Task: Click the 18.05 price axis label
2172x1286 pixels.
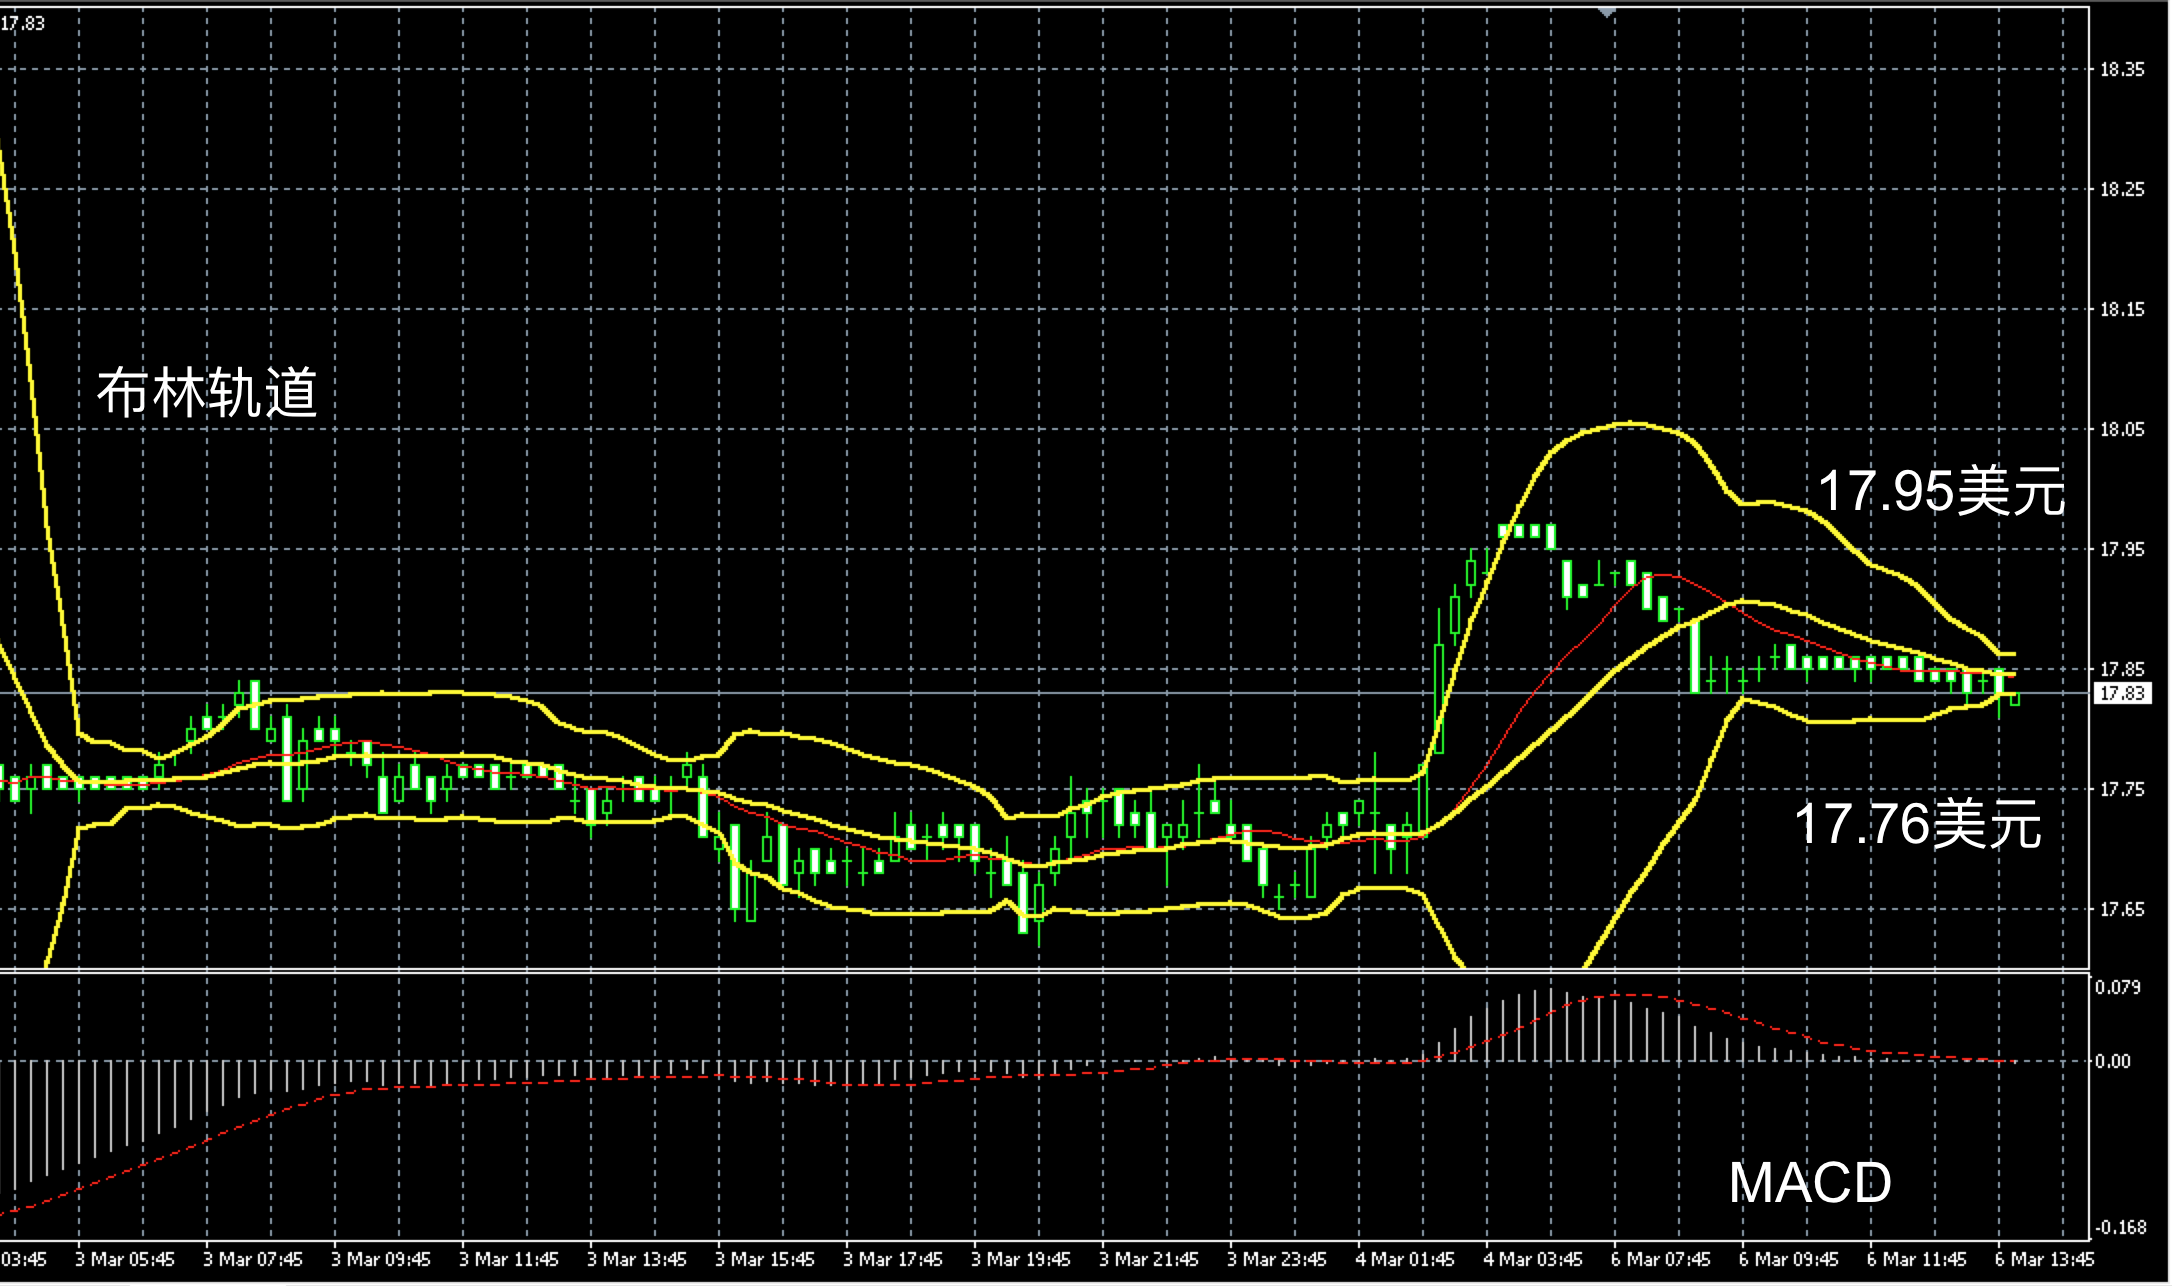Action: 2121,429
